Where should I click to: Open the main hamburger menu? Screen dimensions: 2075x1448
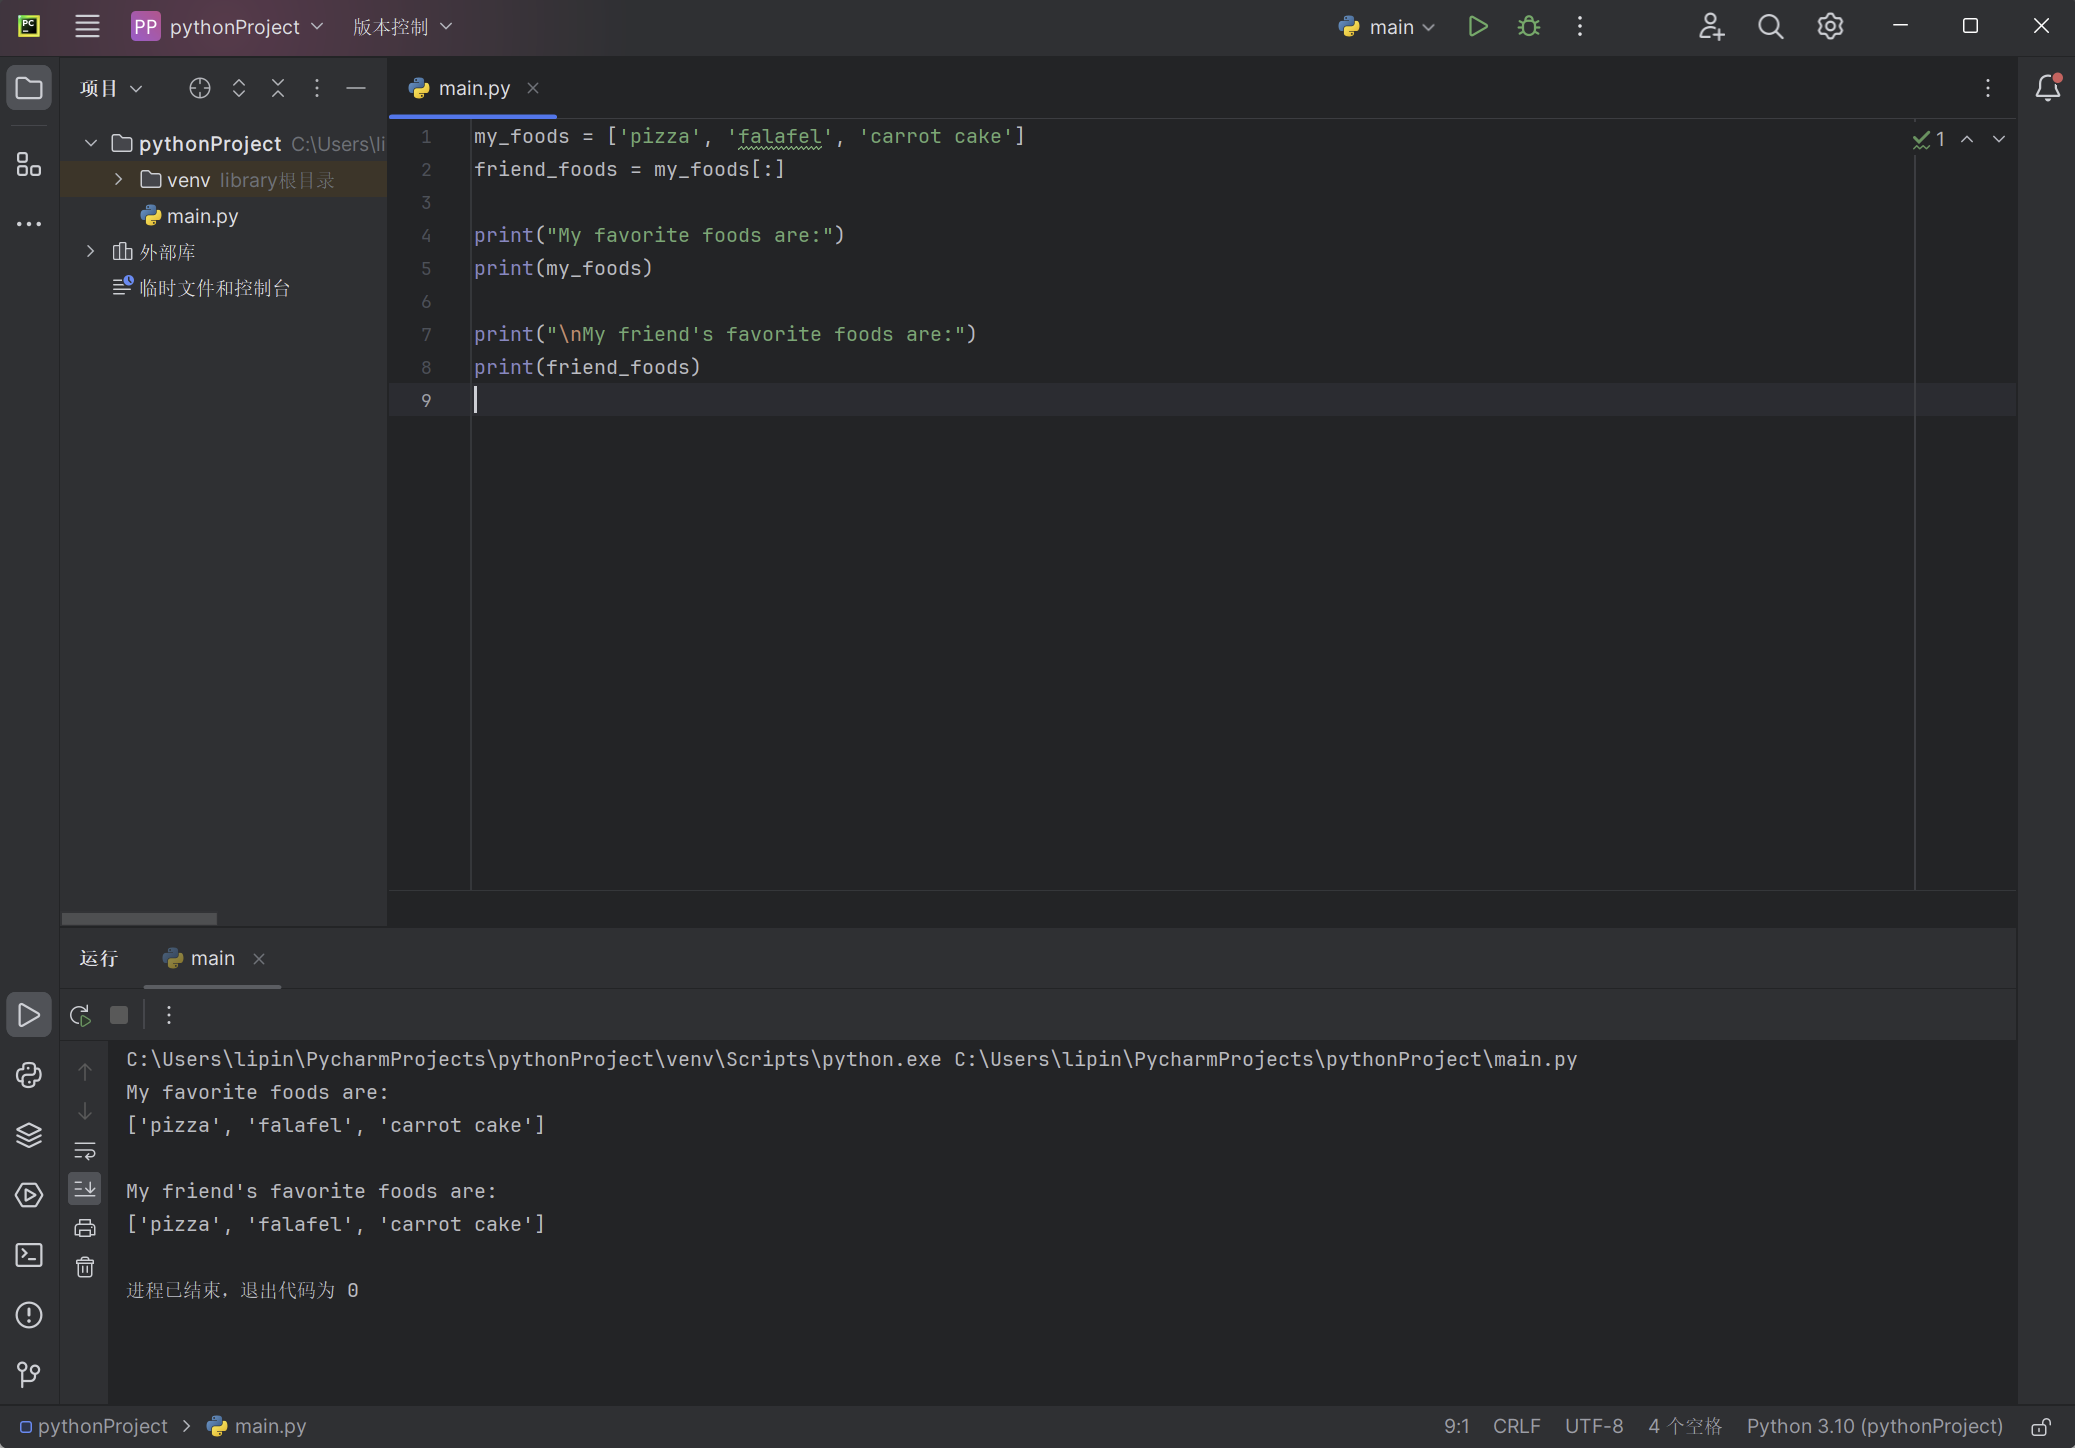click(x=87, y=27)
